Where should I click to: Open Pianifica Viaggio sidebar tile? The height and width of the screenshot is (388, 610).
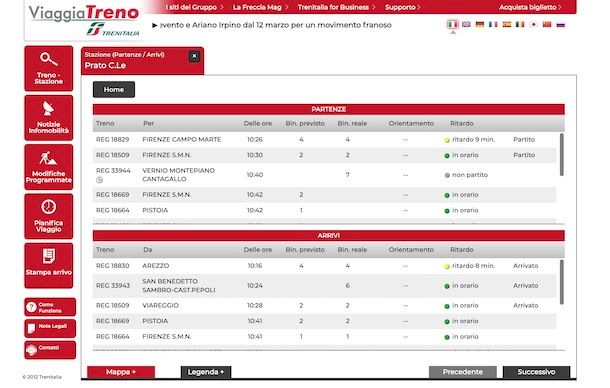pyautogui.click(x=49, y=216)
